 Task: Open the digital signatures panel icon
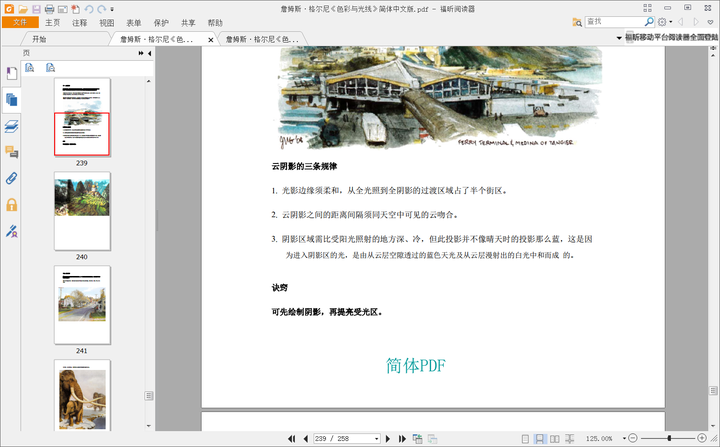11,231
